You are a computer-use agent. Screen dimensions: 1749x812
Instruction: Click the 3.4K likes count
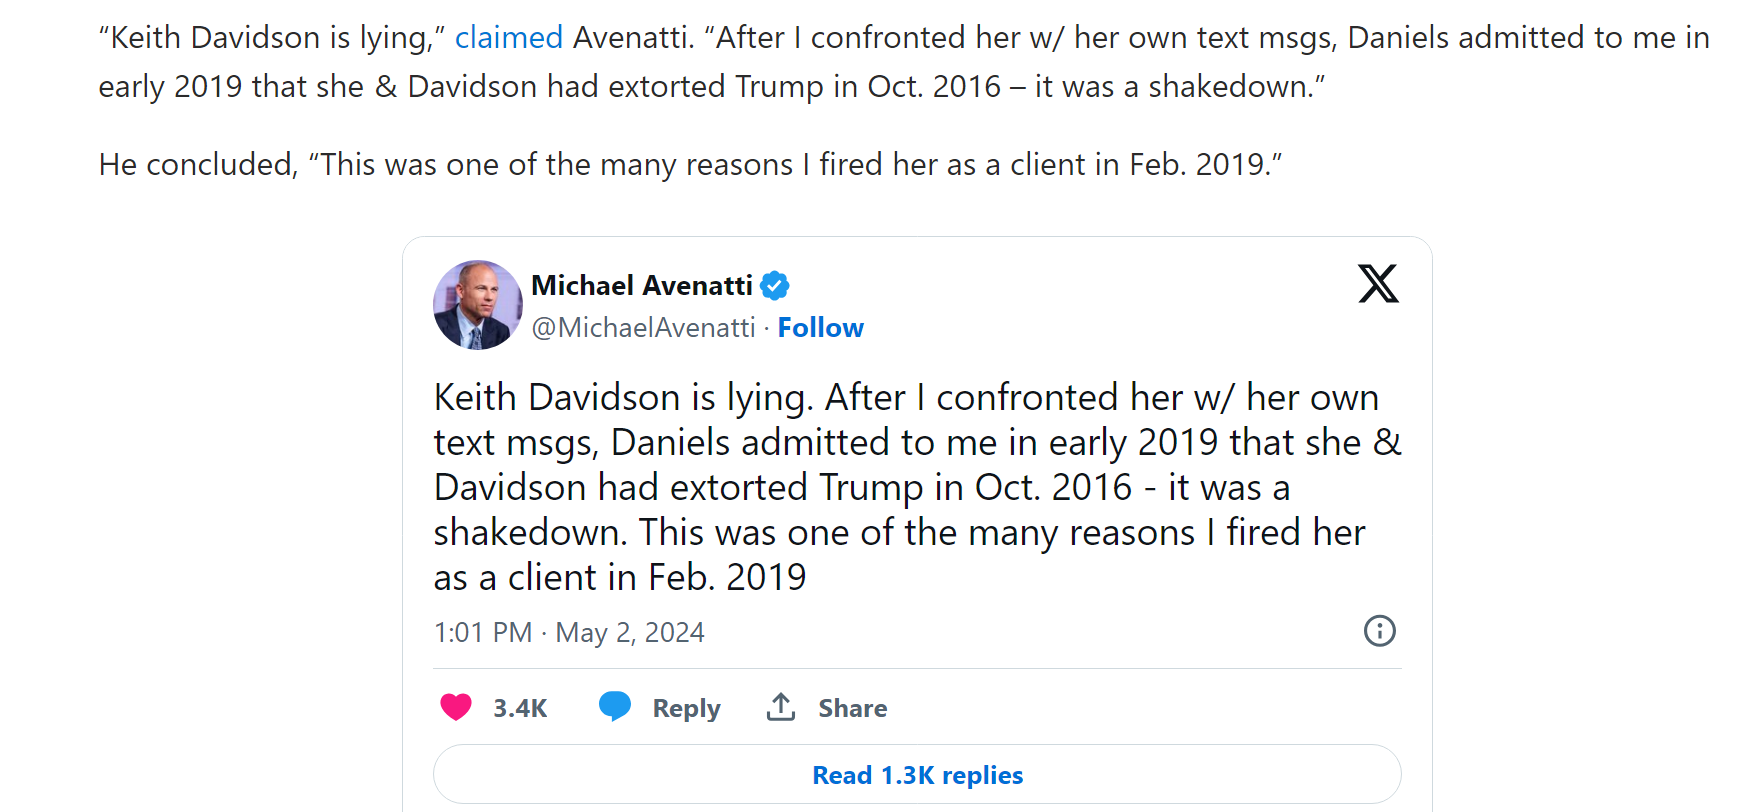[520, 708]
